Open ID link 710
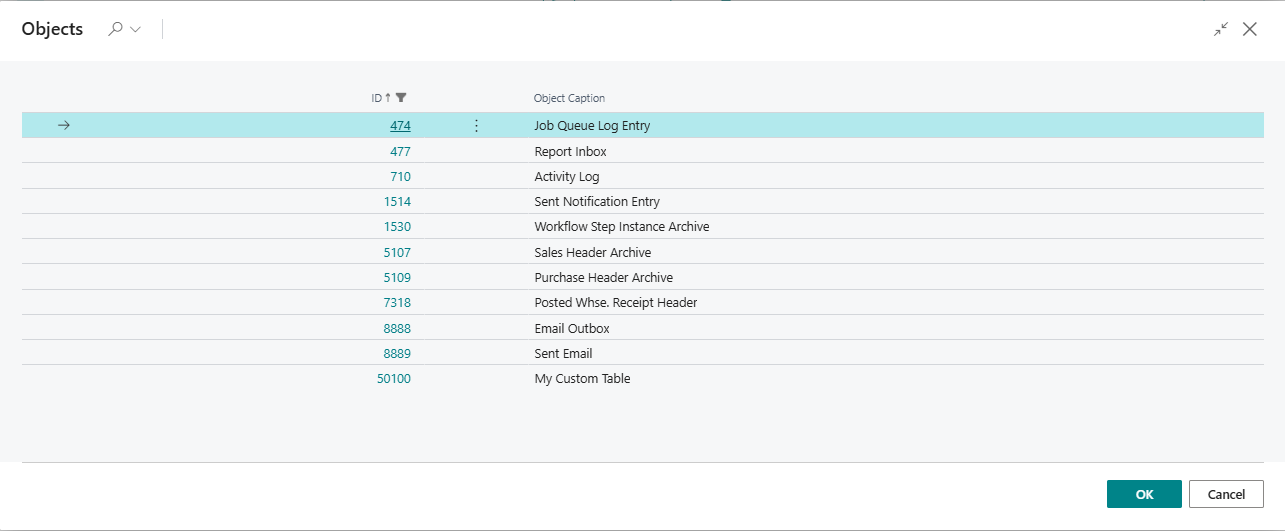The image size is (1285, 531). click(x=400, y=177)
